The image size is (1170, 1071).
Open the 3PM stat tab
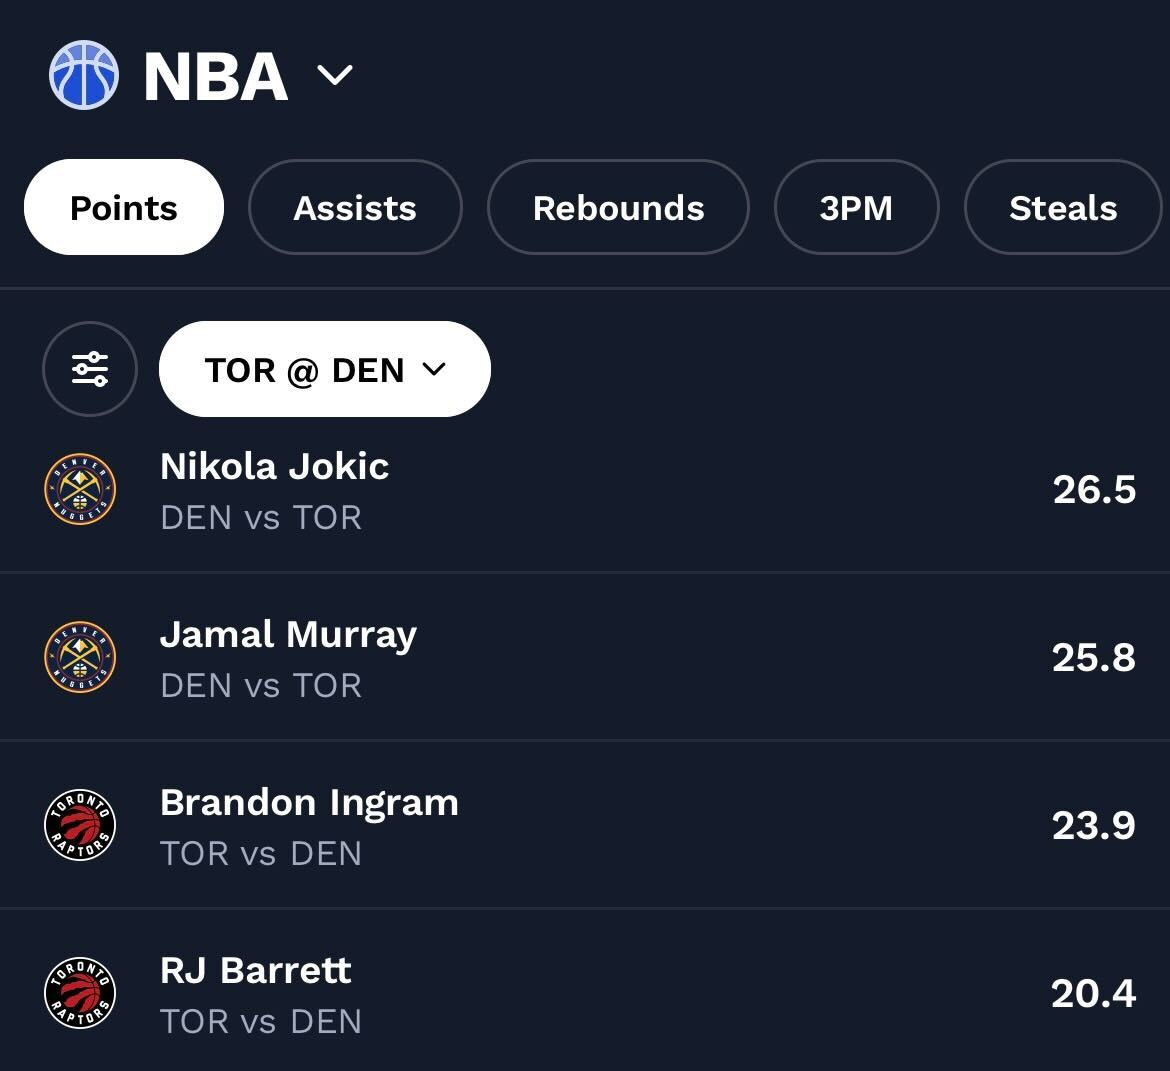tap(856, 208)
